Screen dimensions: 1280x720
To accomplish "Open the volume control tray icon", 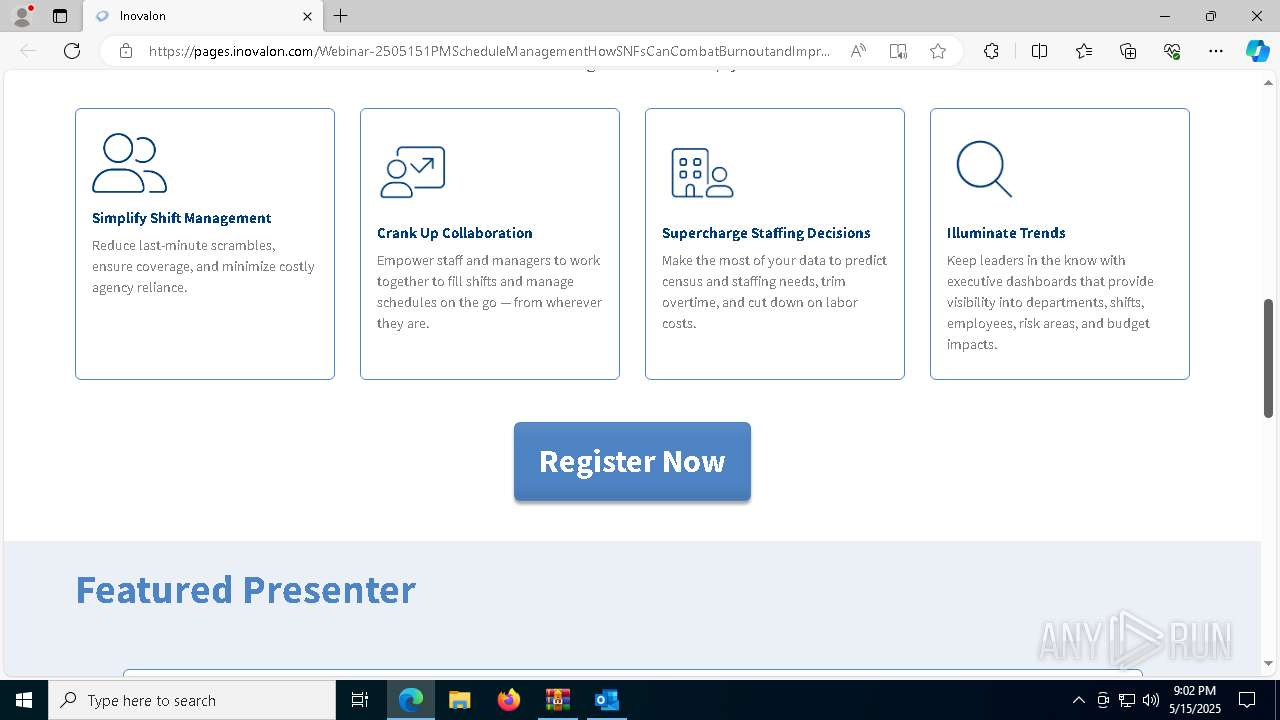I will pyautogui.click(x=1151, y=700).
